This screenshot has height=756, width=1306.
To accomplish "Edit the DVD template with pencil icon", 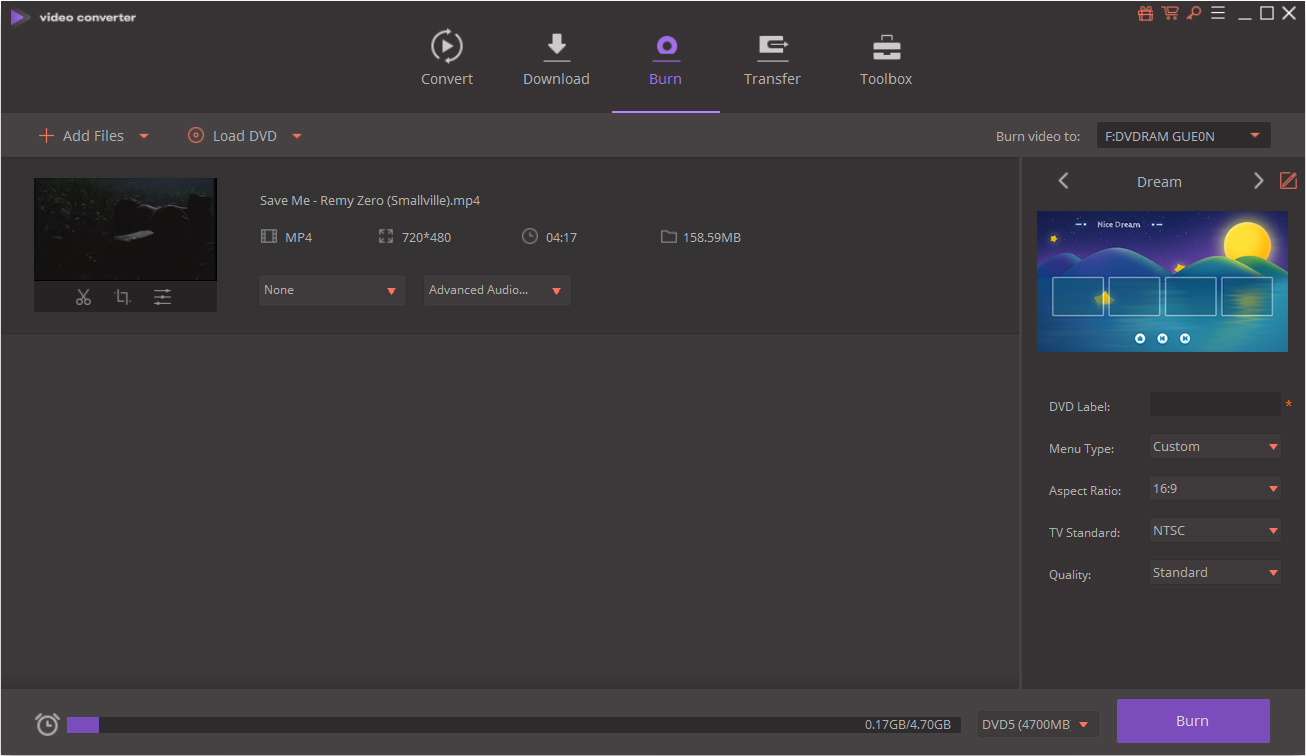I will [x=1288, y=181].
